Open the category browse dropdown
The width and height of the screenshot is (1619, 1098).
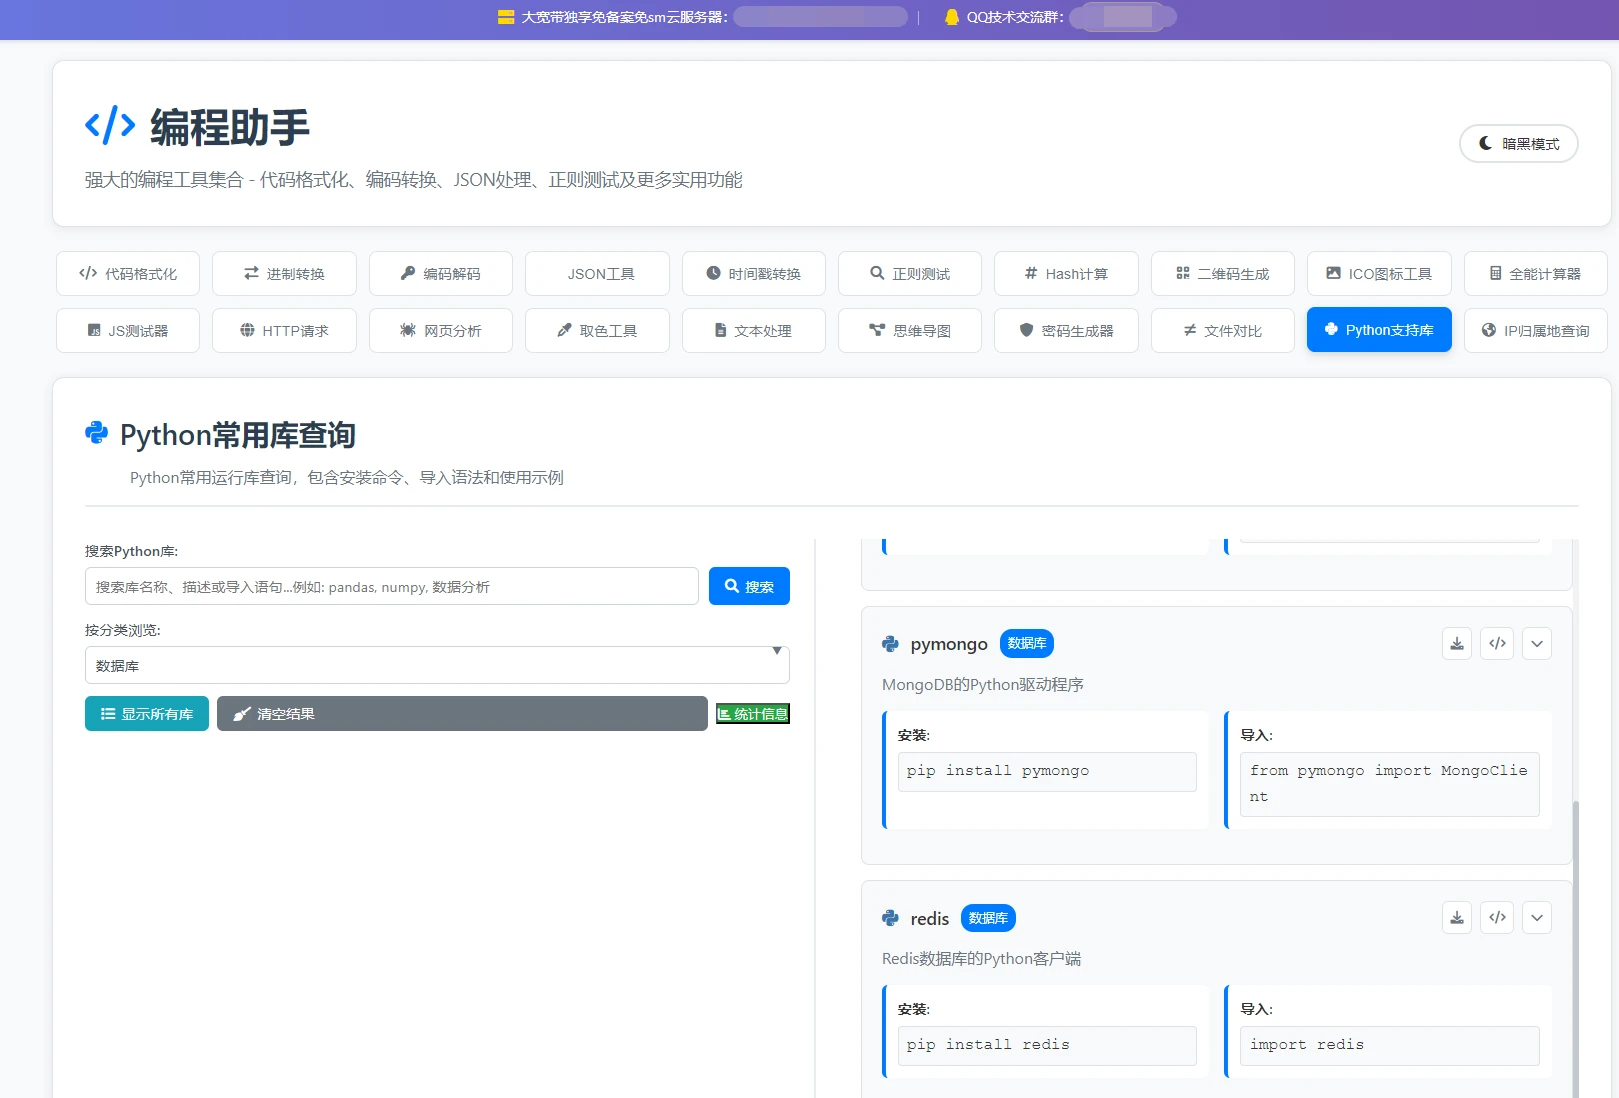point(437,665)
